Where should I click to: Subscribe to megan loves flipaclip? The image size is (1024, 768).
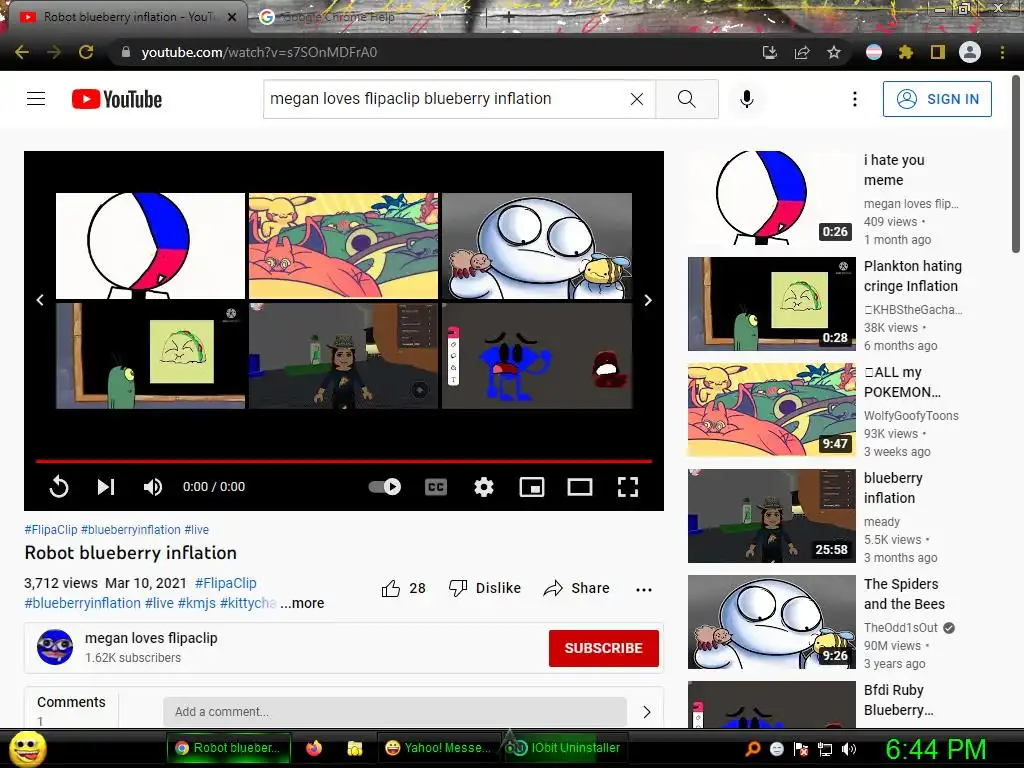603,648
